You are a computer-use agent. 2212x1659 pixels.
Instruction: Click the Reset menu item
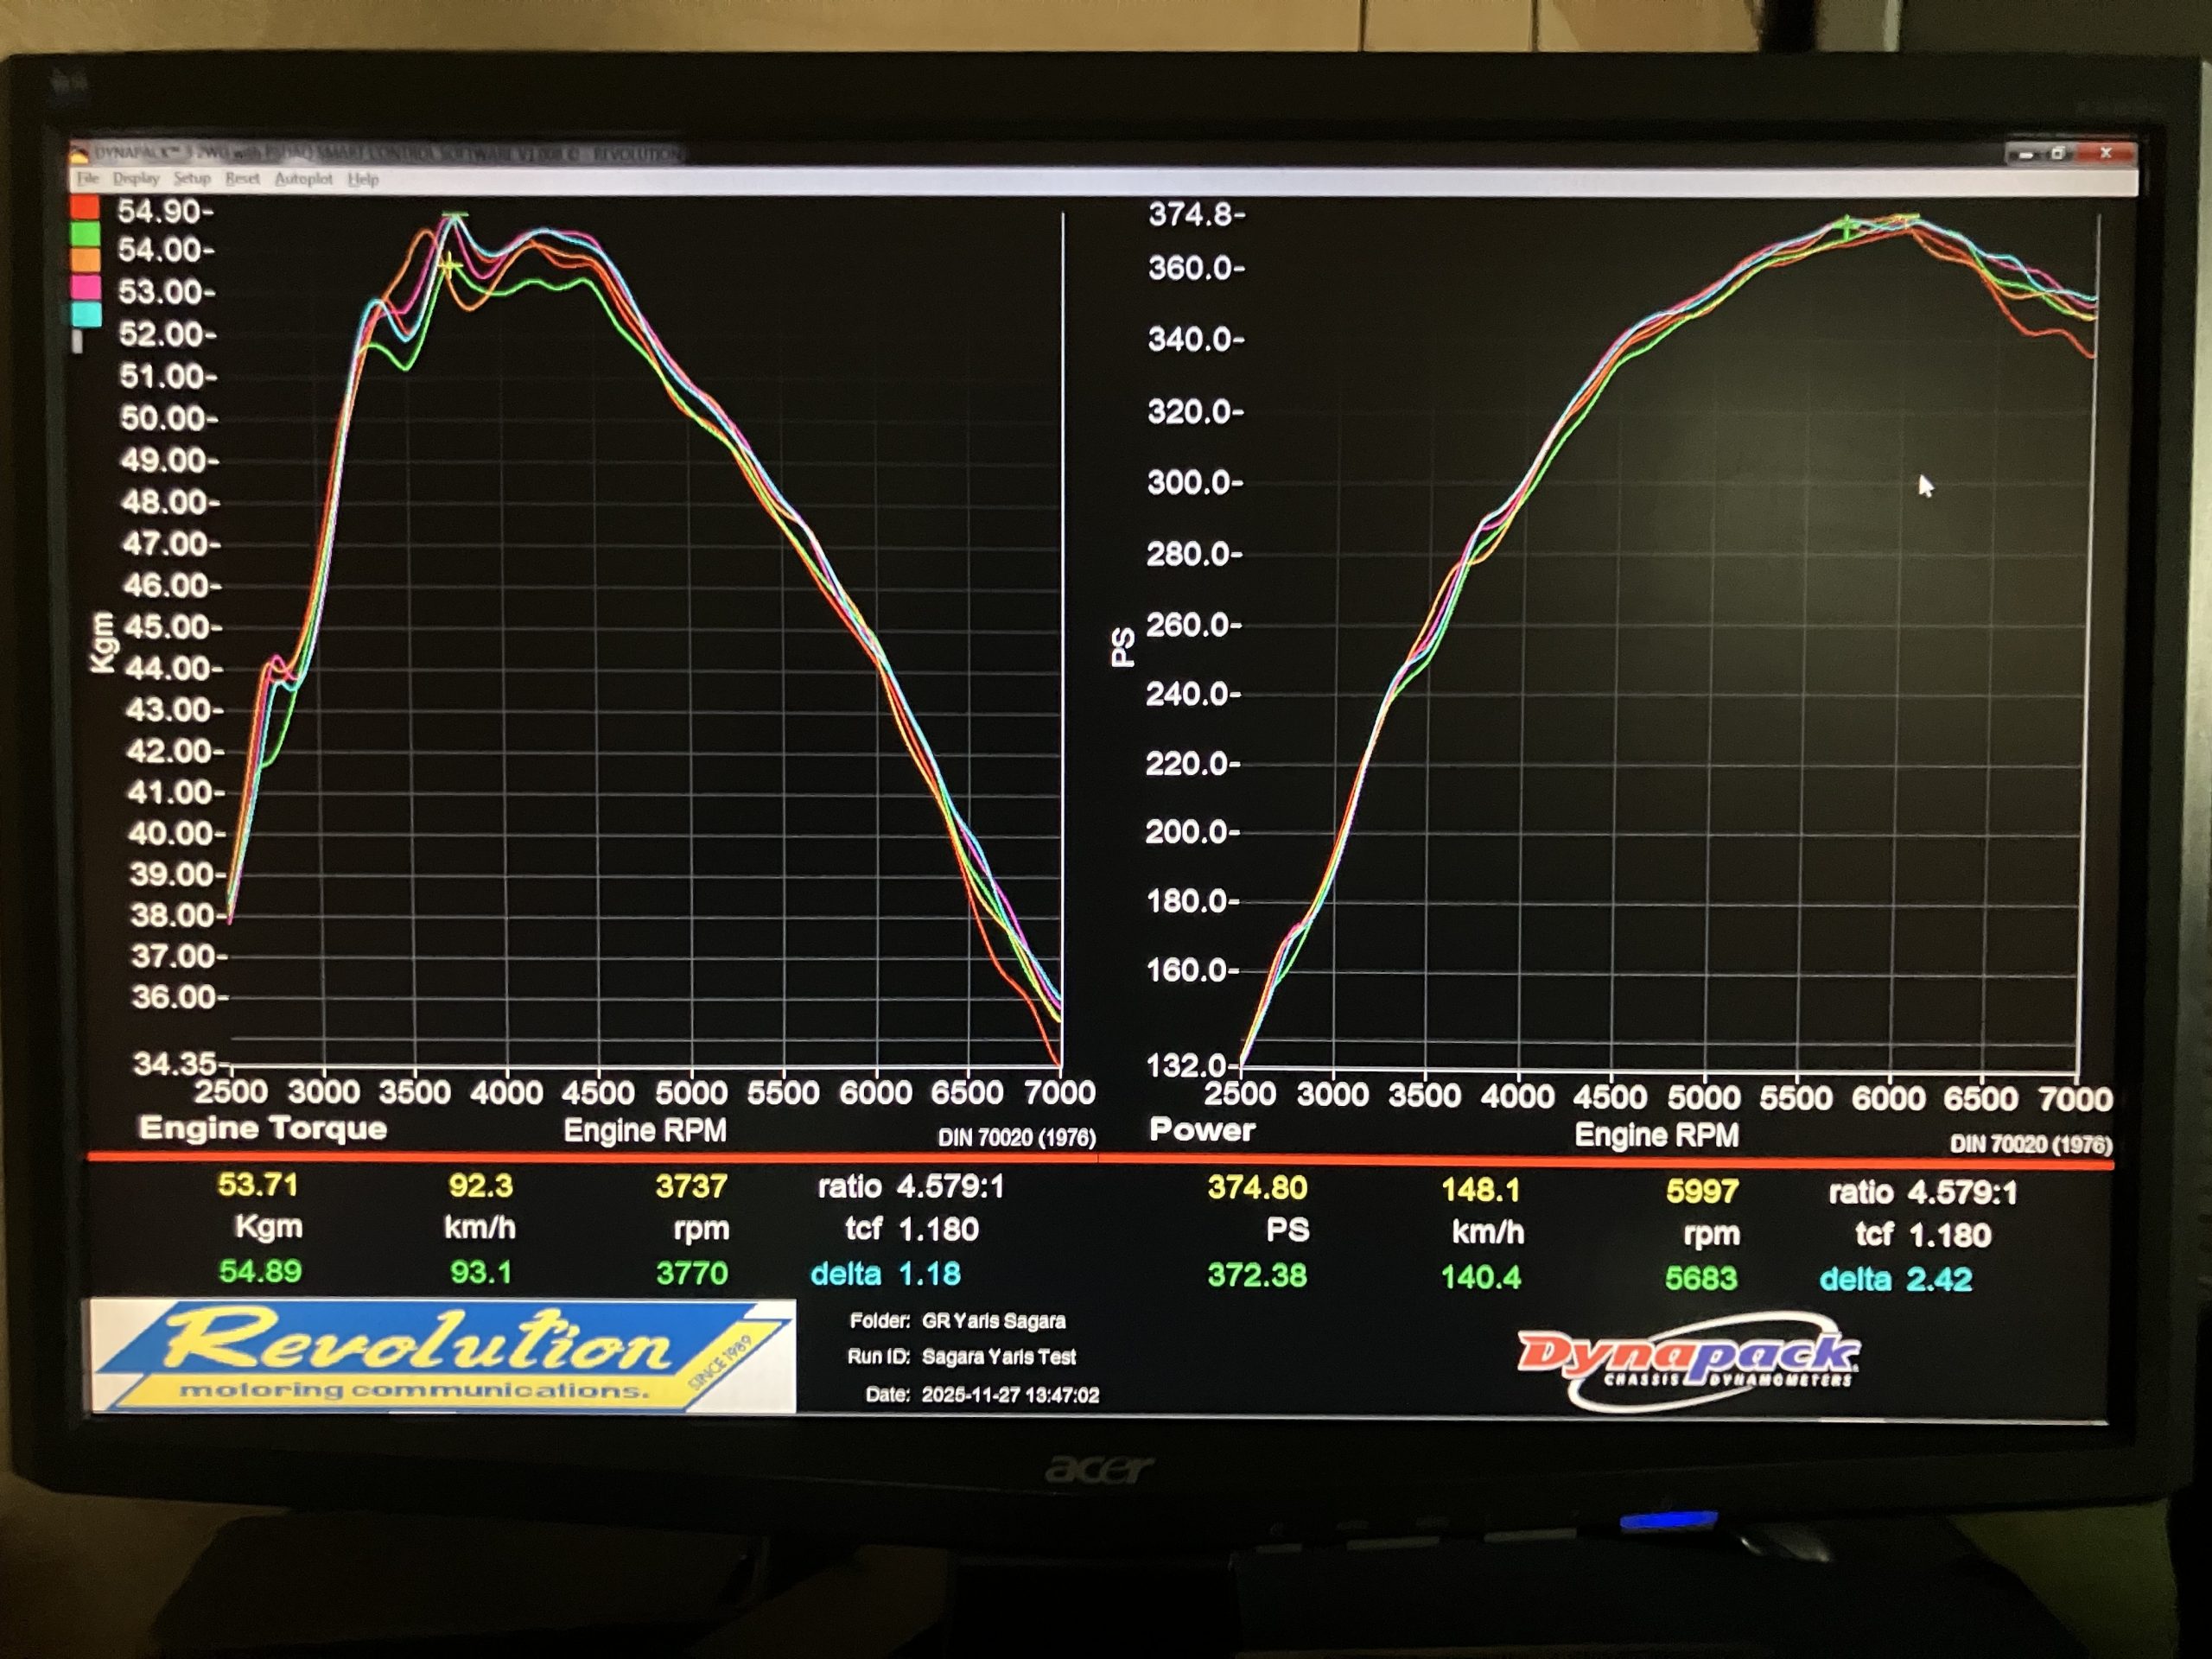pyautogui.click(x=242, y=178)
